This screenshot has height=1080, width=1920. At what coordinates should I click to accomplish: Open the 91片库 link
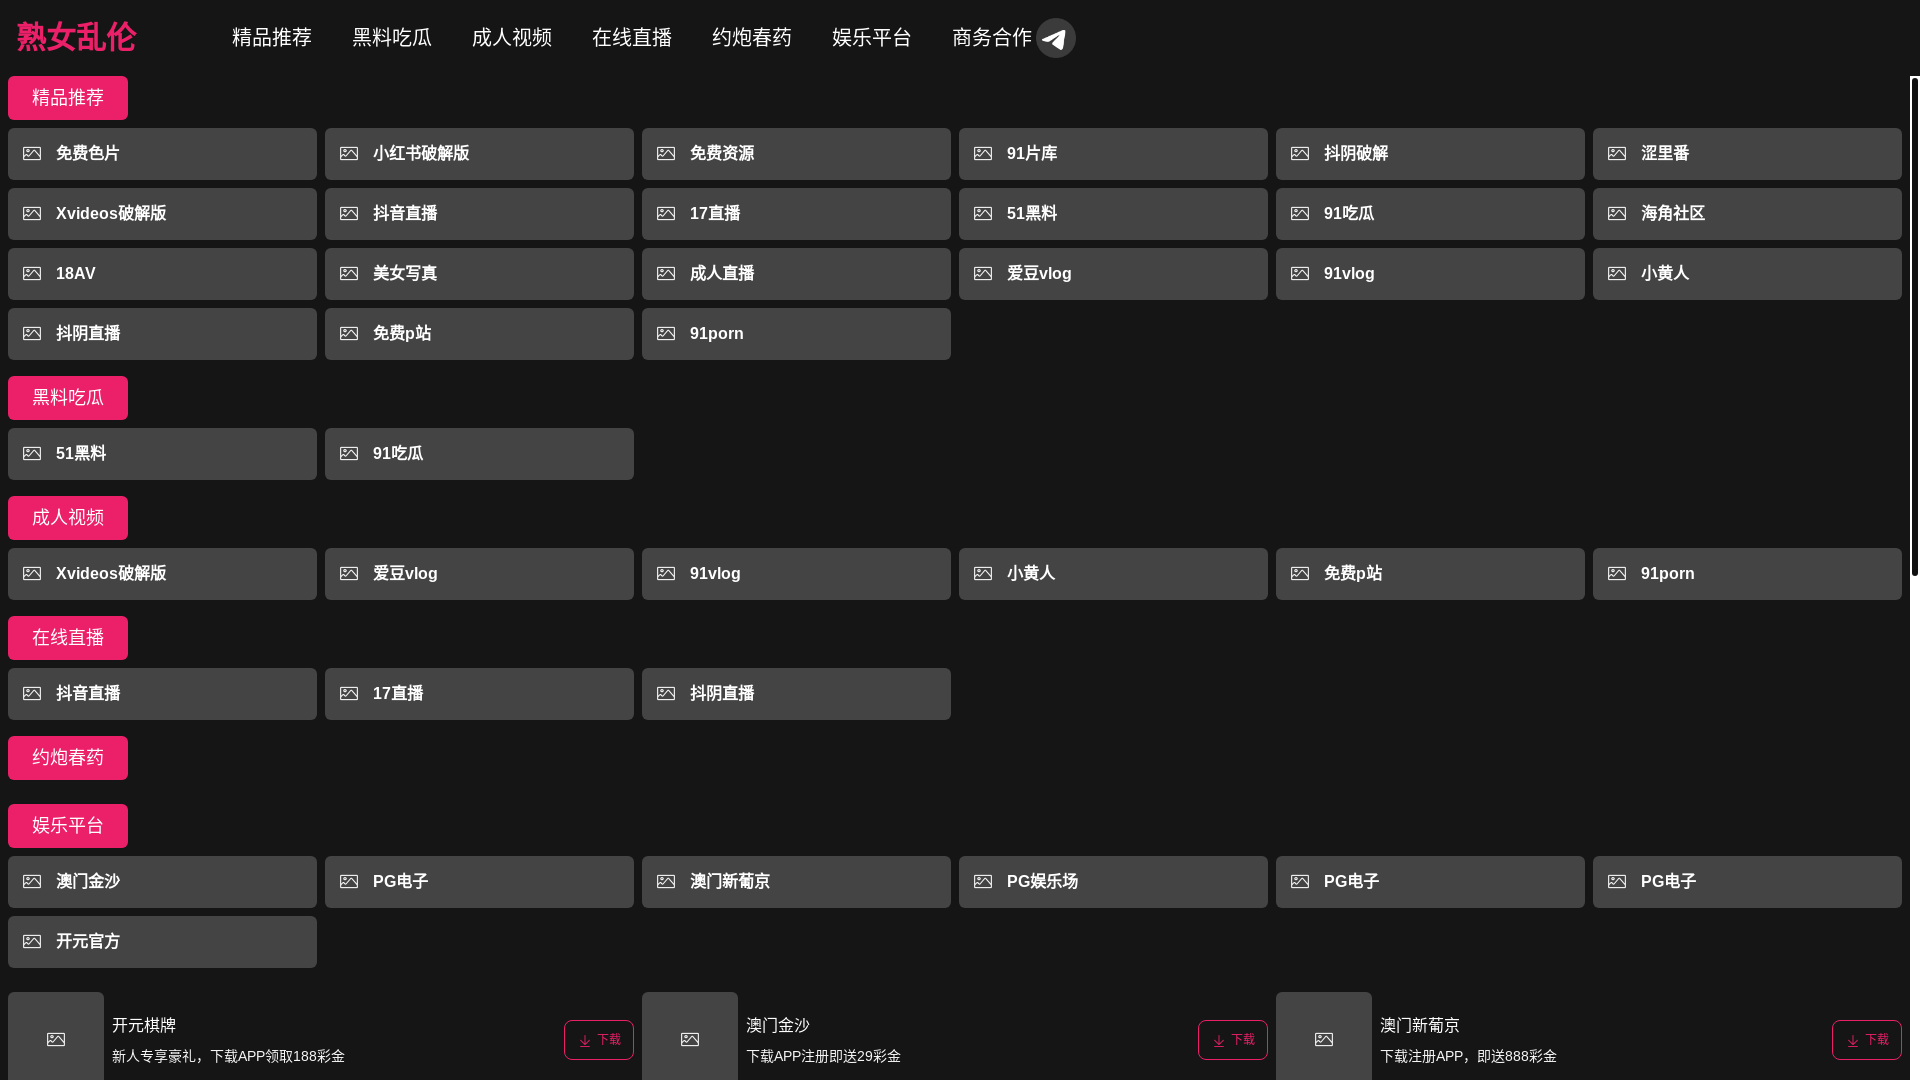(x=1113, y=154)
